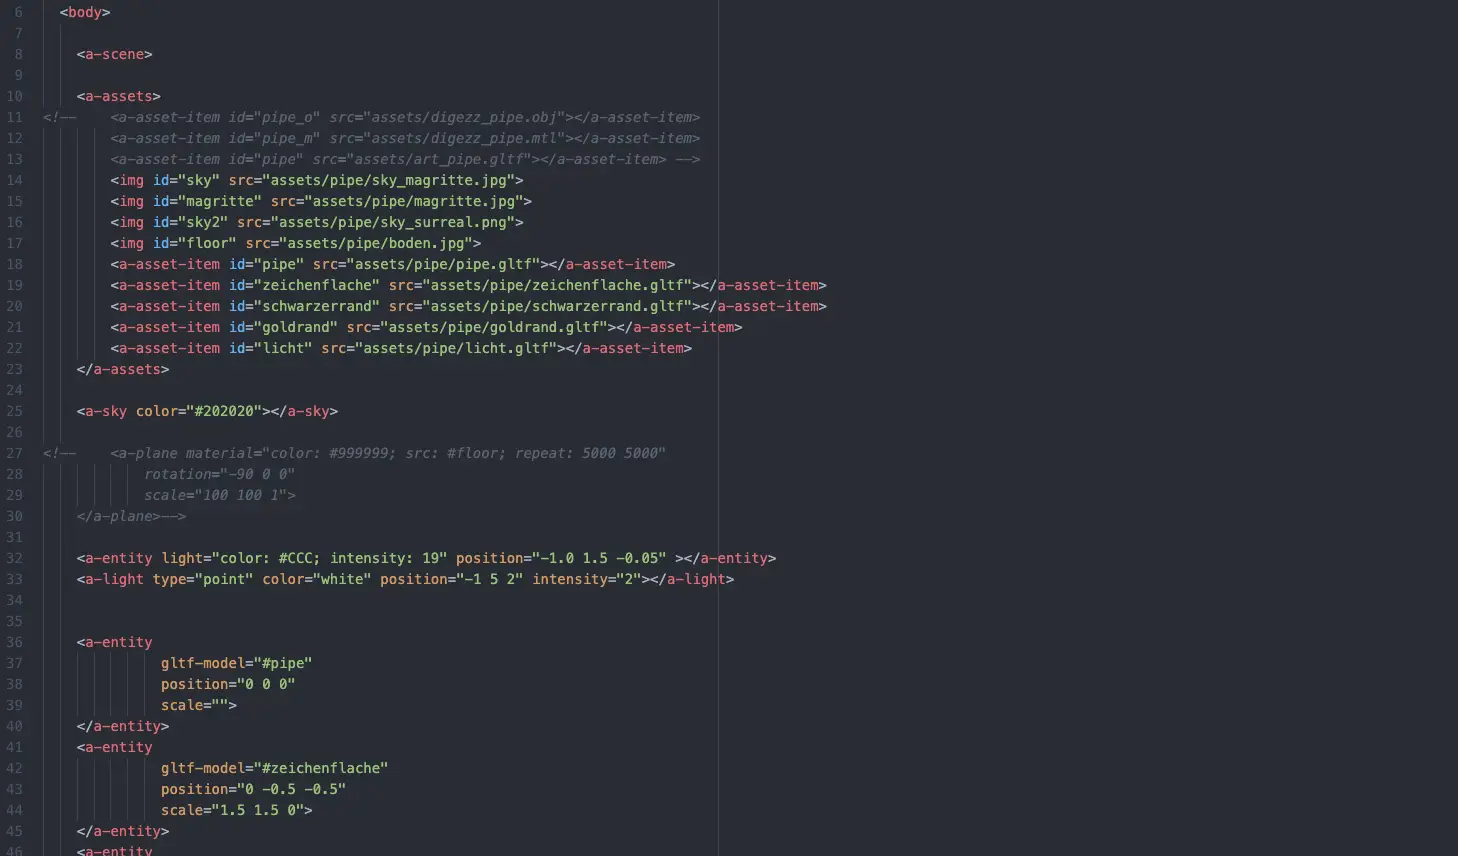The height and width of the screenshot is (856, 1458).
Task: Place cursor in sky_magritte.jpg file path
Action: click(390, 180)
